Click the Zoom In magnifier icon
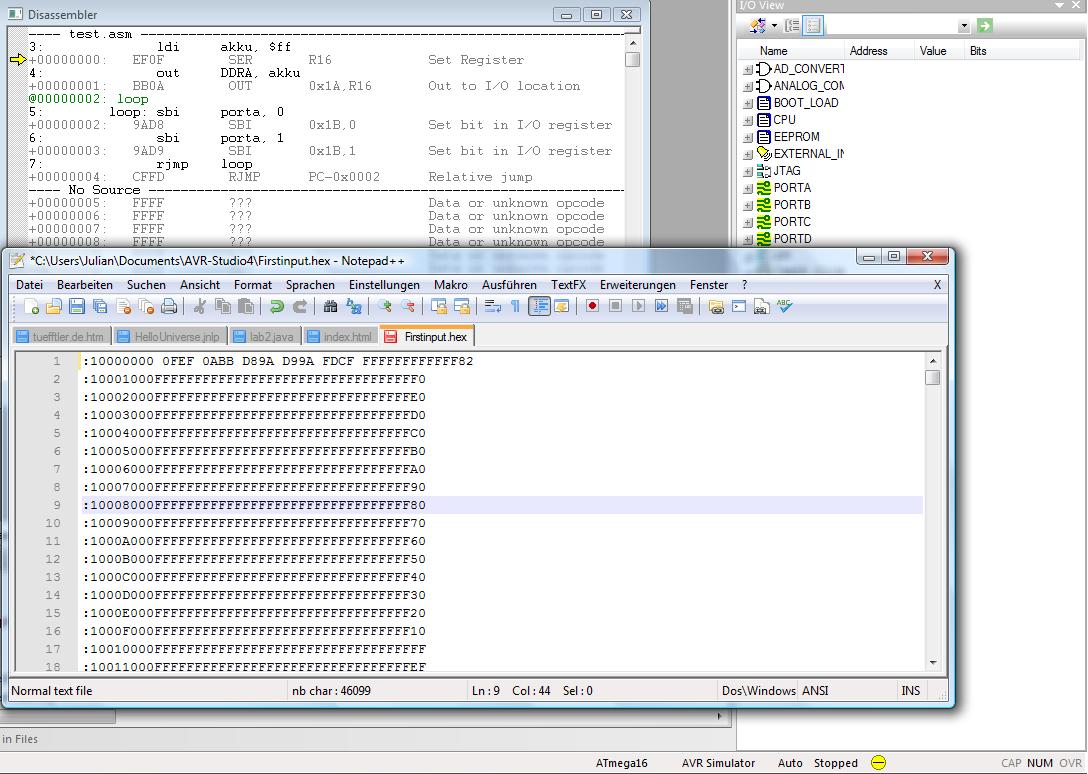This screenshot has height=774, width=1088. coord(384,306)
